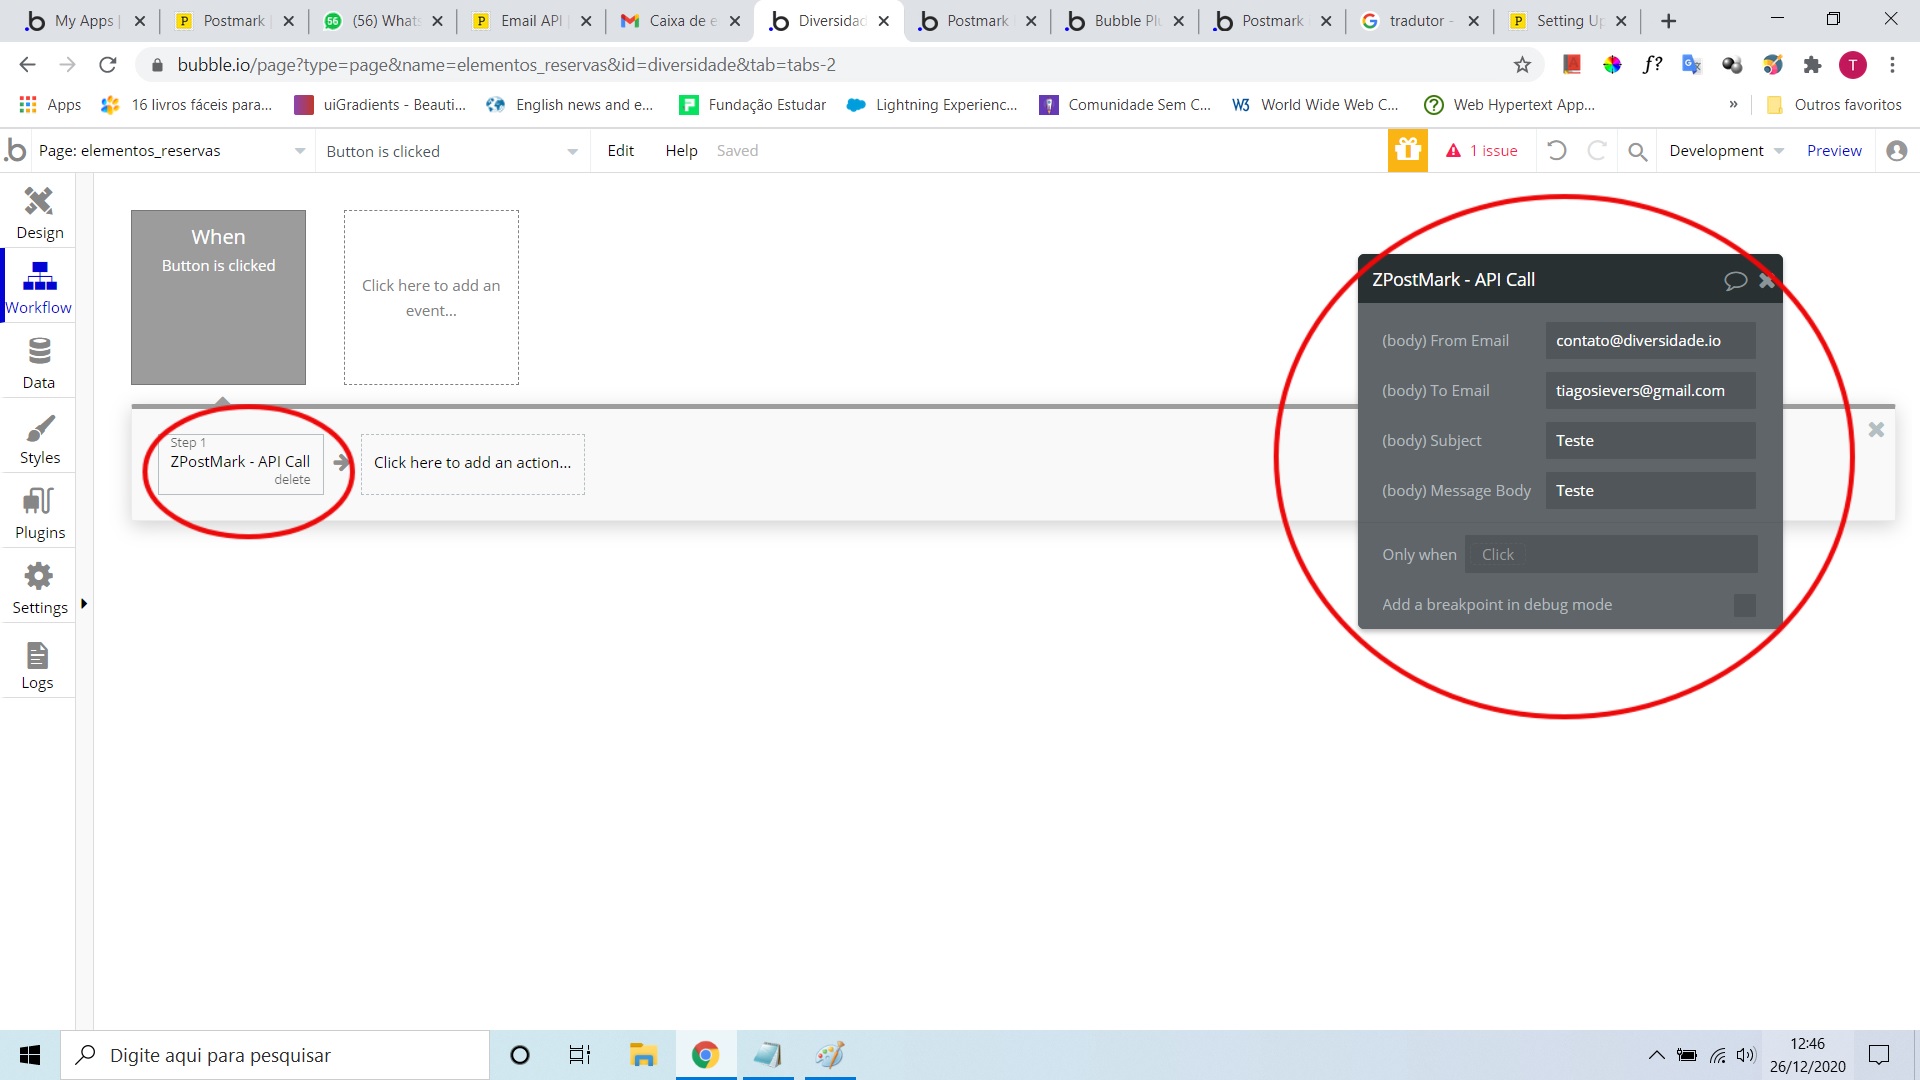Open the Logs tab in the sidebar
1920x1080 pixels.
[38, 664]
